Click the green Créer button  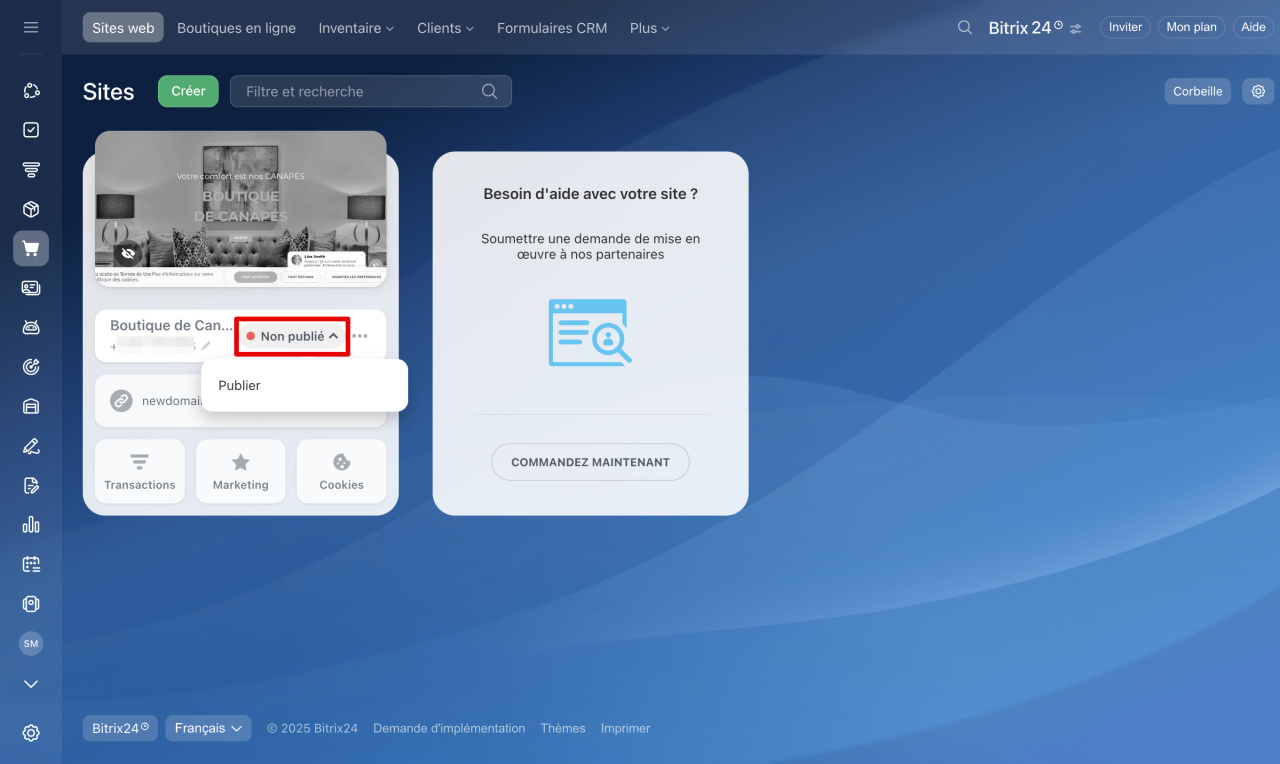[x=188, y=91]
